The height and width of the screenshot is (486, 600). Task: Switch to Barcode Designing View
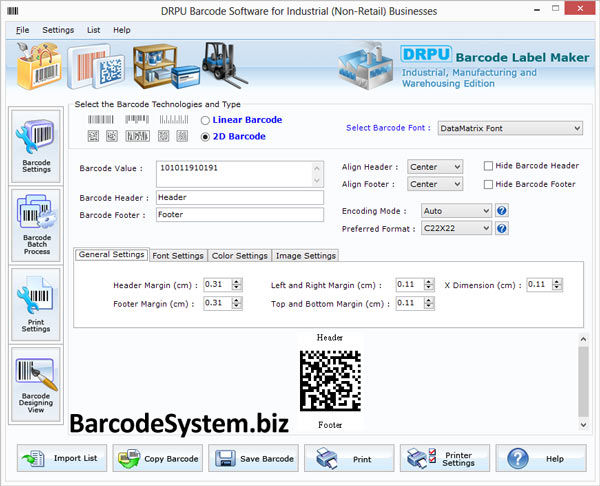point(36,384)
